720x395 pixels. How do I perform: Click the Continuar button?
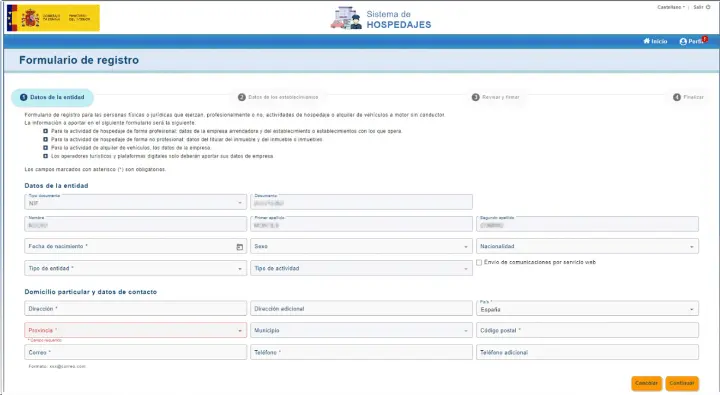coord(682,383)
